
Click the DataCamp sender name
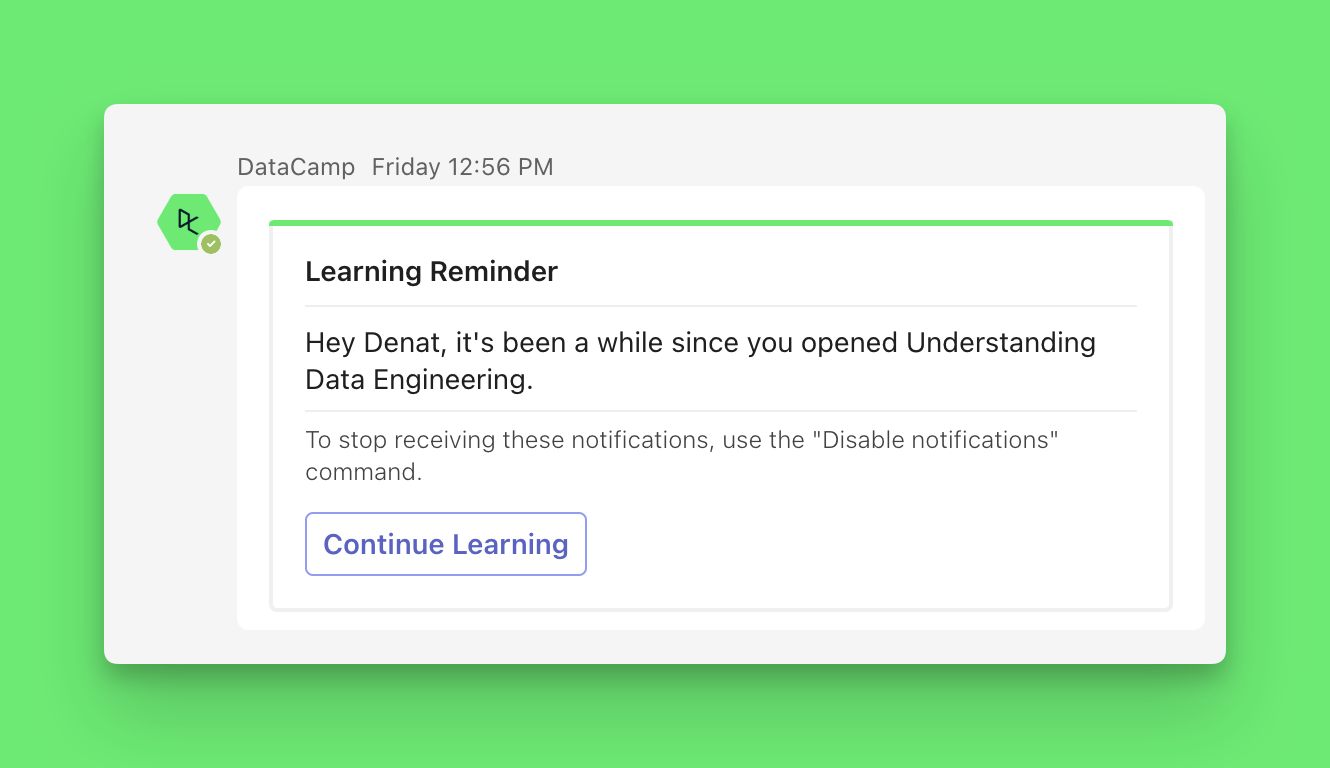(x=296, y=167)
